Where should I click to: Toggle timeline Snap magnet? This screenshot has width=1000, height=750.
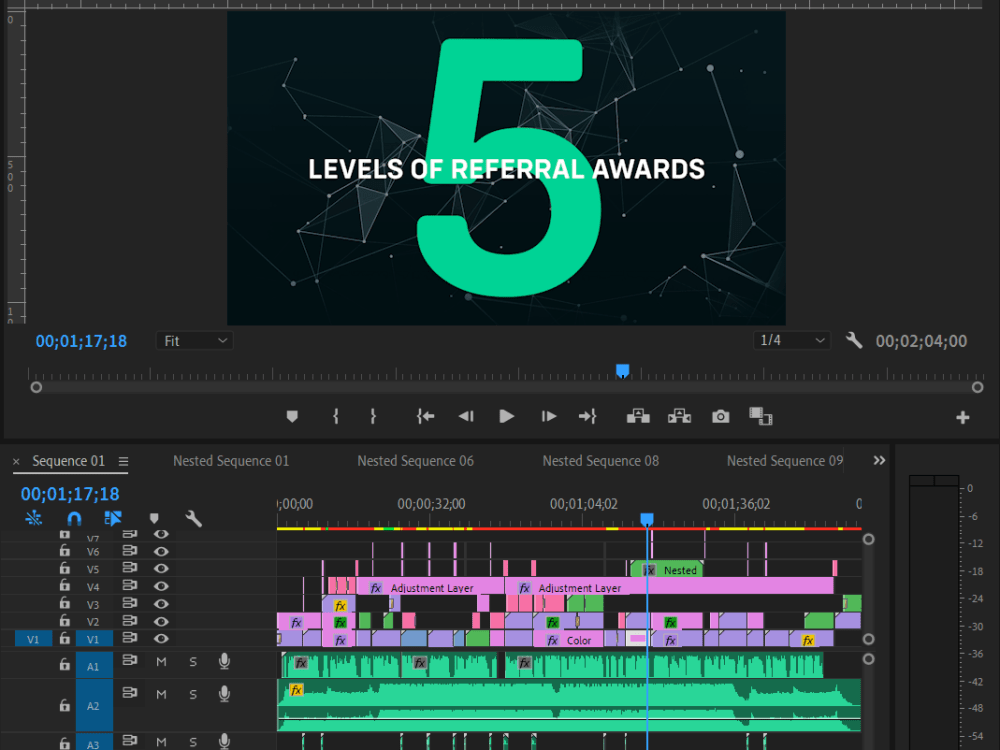tap(74, 518)
